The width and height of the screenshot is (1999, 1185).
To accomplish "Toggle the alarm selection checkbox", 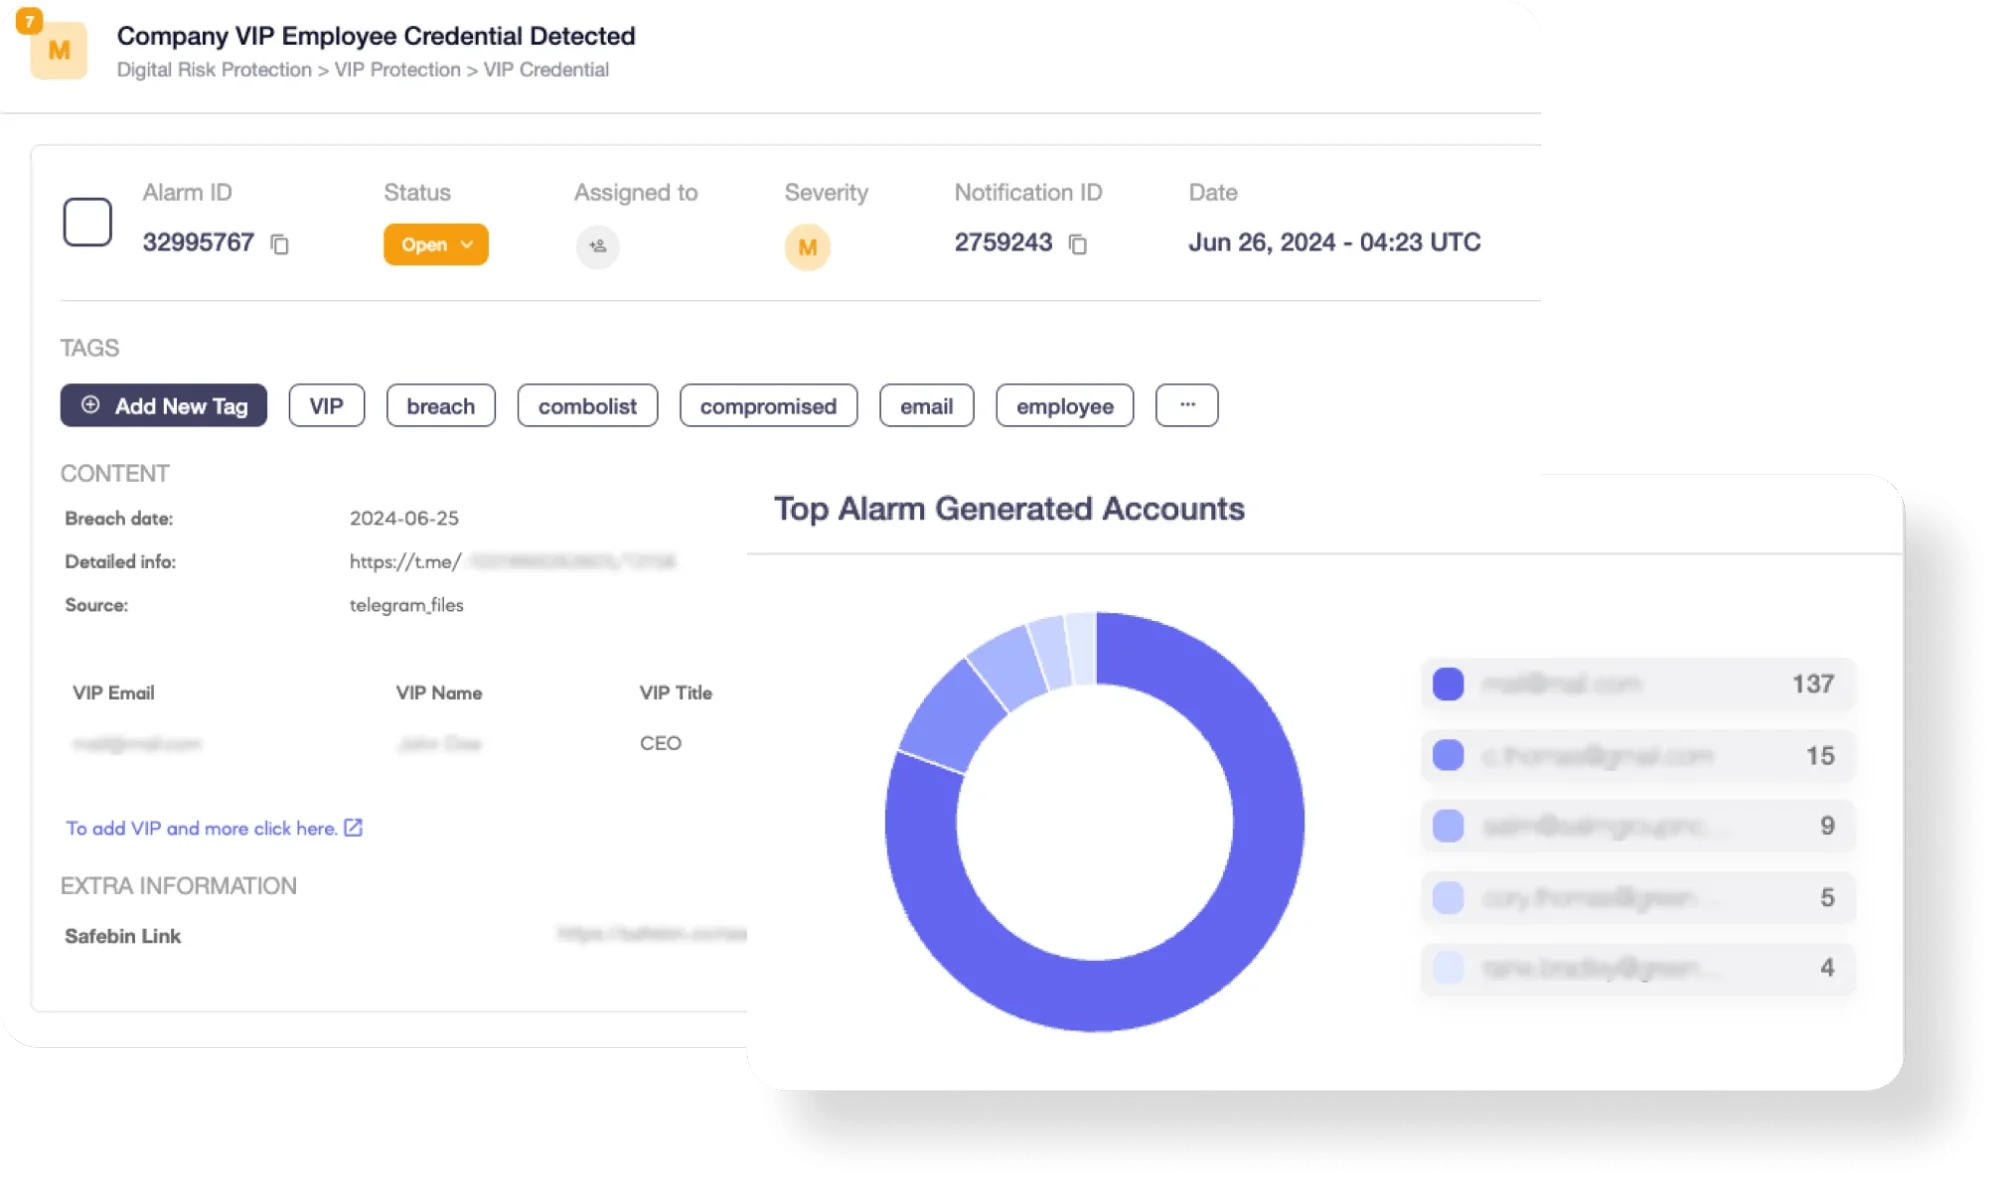I will click(x=89, y=223).
